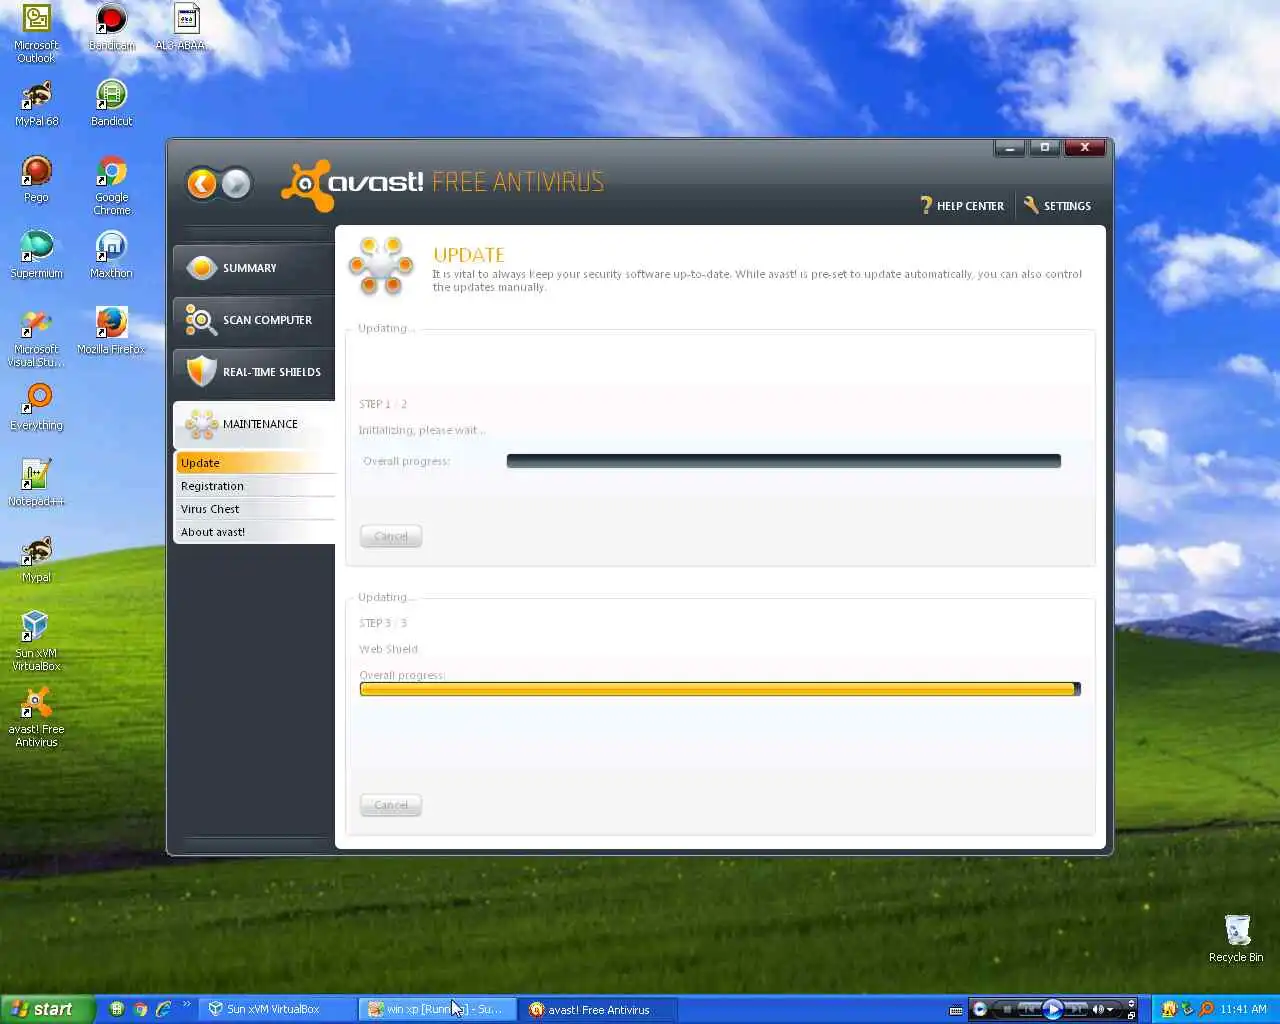This screenshot has height=1024, width=1280.
Task: Click Chrome icon in Quick Launch
Action: coord(140,1009)
